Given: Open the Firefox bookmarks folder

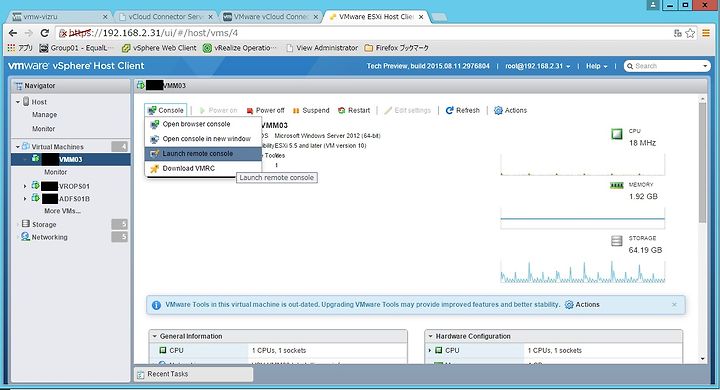Looking at the screenshot, I should click(x=396, y=48).
